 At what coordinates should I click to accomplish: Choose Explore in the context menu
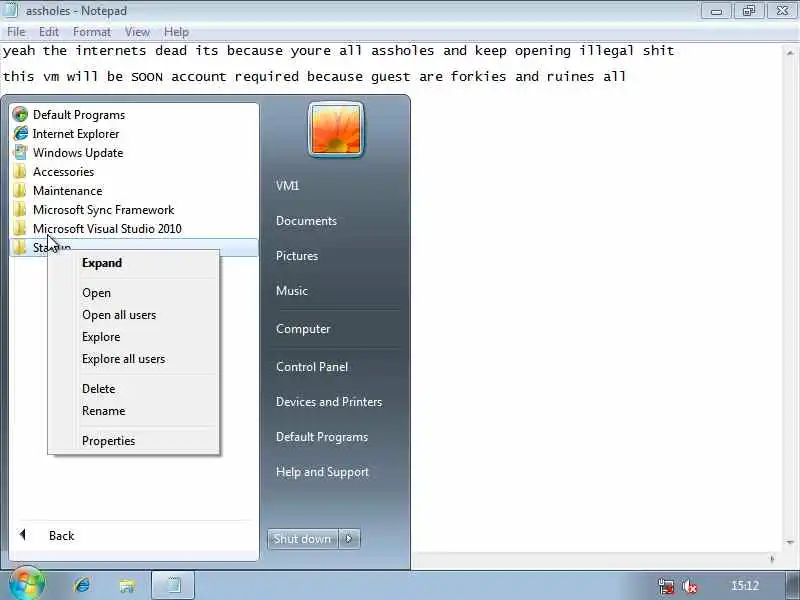coord(134,337)
